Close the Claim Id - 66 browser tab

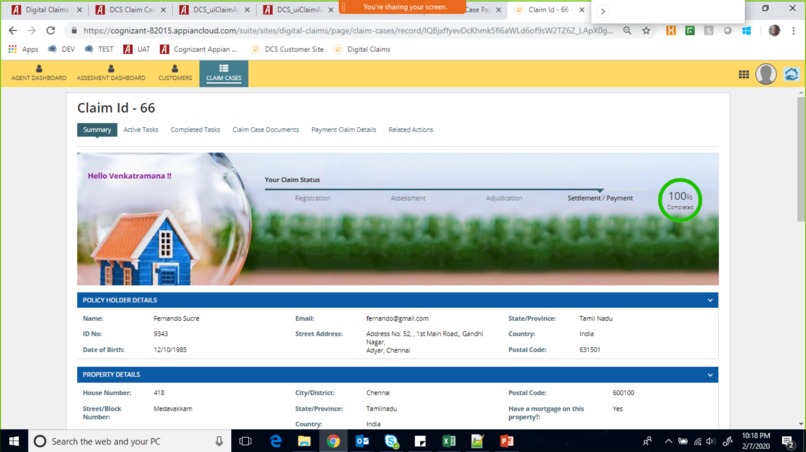pos(581,10)
